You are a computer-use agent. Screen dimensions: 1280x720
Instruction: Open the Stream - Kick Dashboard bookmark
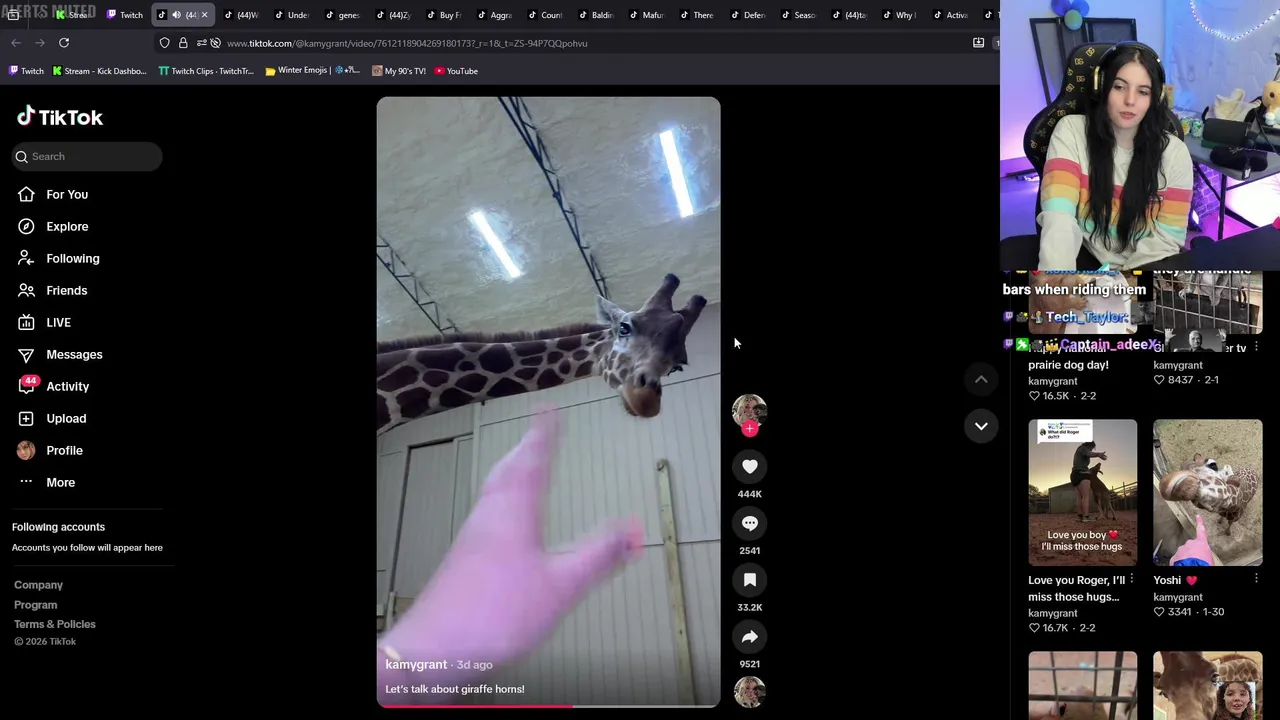click(x=99, y=71)
